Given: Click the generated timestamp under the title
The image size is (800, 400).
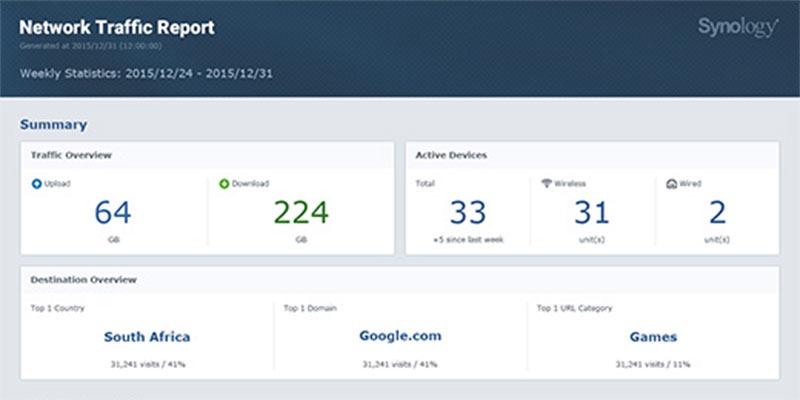Looking at the screenshot, I should 91,46.
